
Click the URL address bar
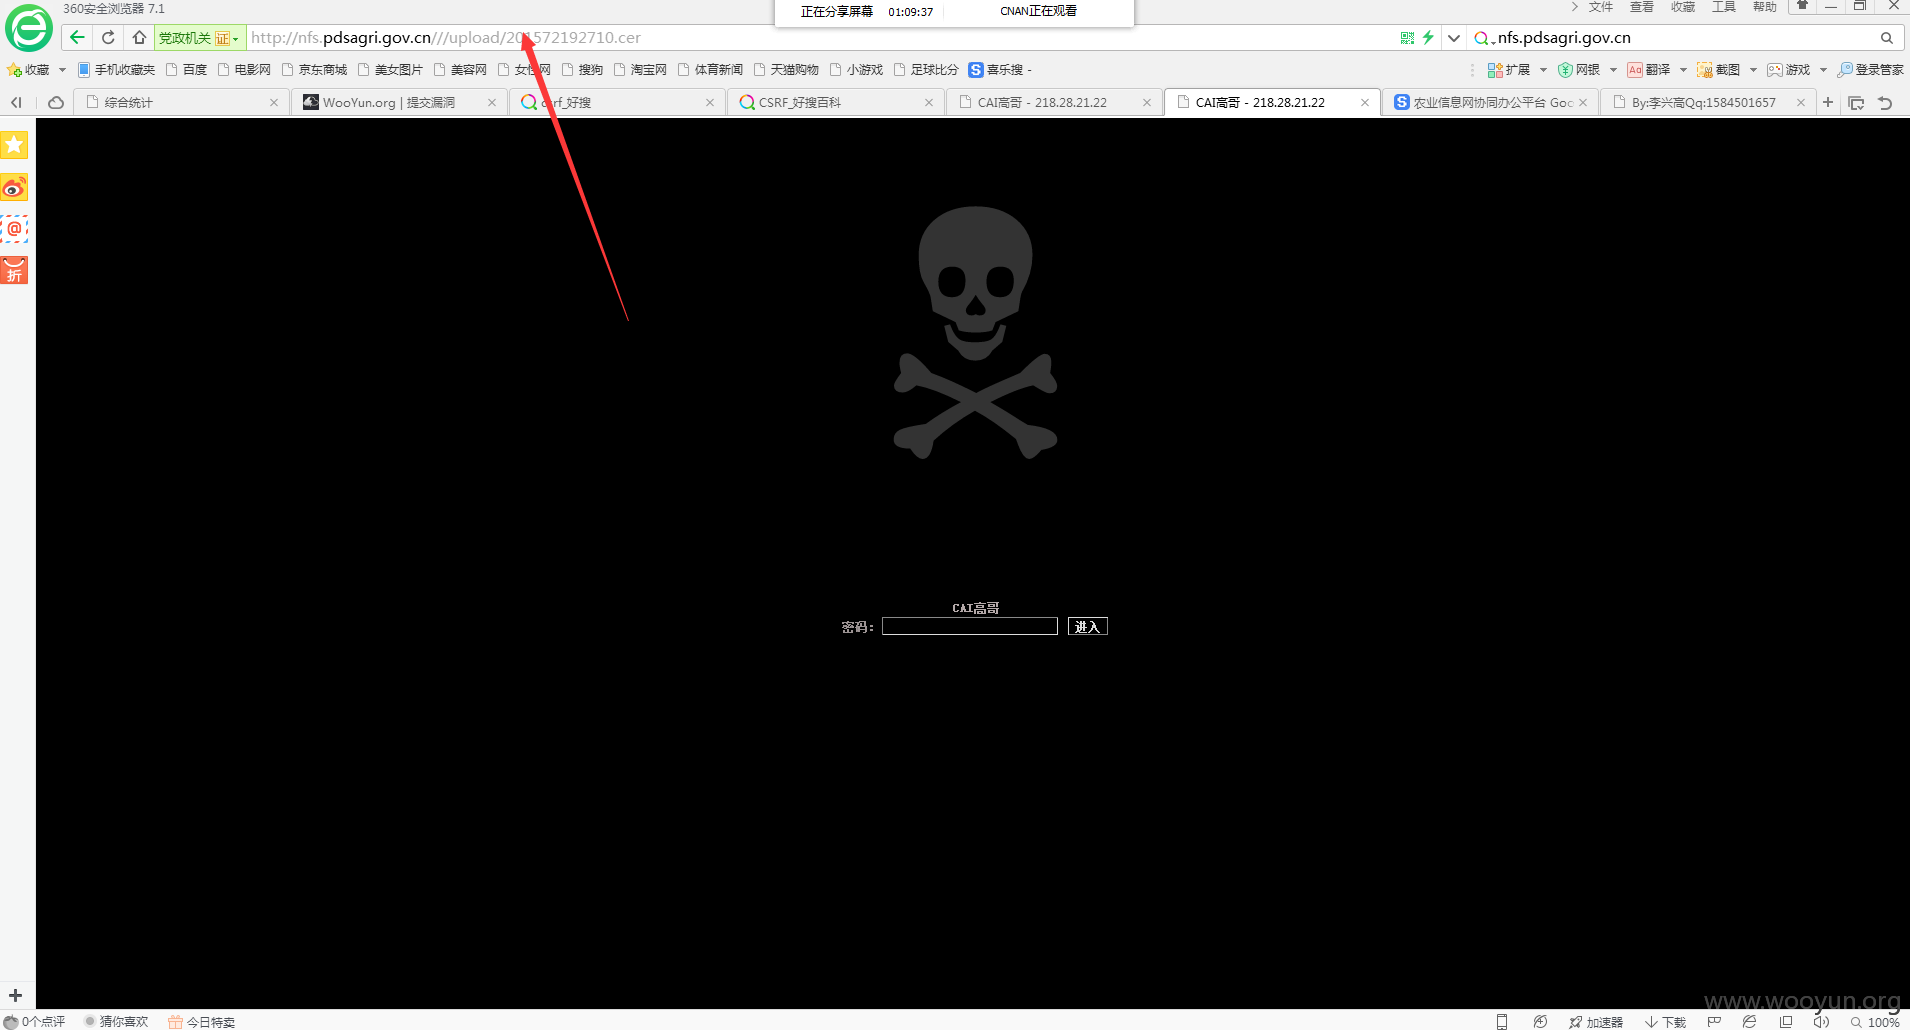pos(820,38)
